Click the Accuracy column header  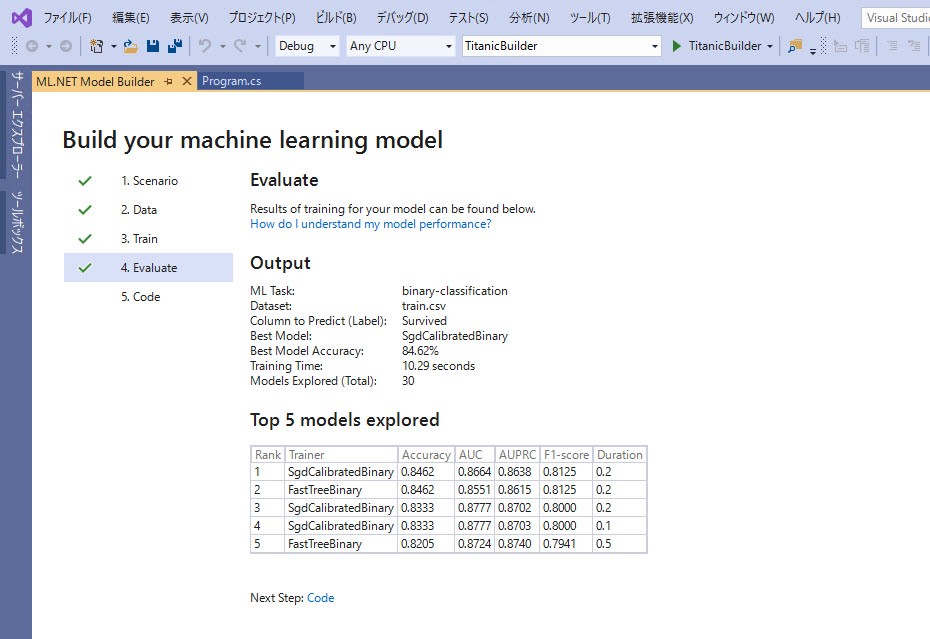tap(426, 454)
